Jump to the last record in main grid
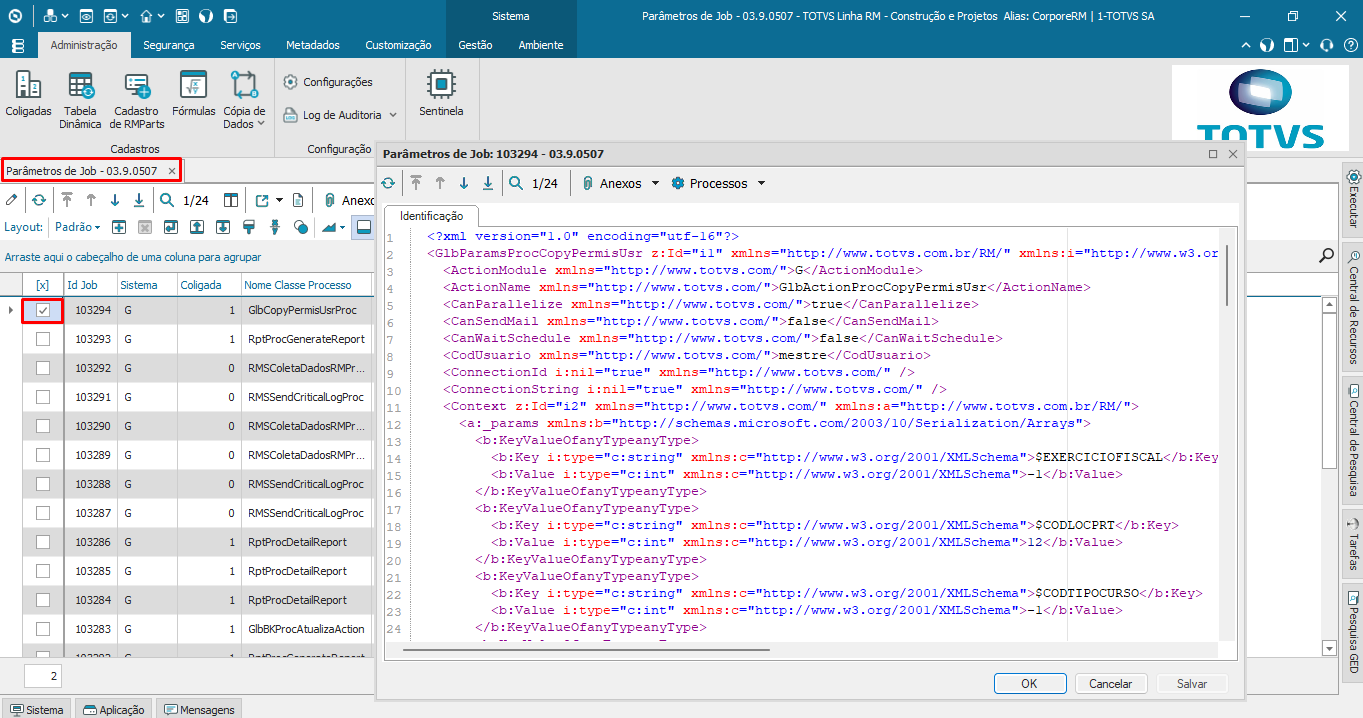This screenshot has height=718, width=1363. [139, 200]
